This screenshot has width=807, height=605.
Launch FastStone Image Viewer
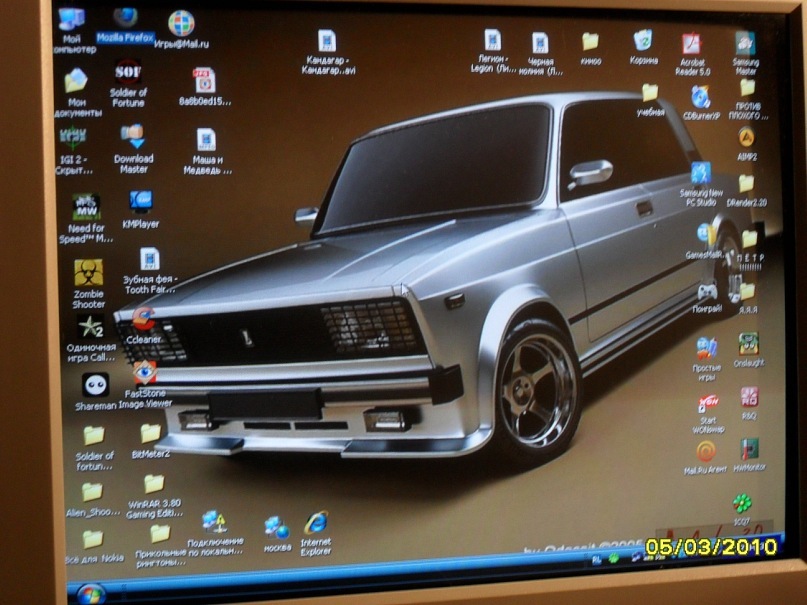[144, 373]
